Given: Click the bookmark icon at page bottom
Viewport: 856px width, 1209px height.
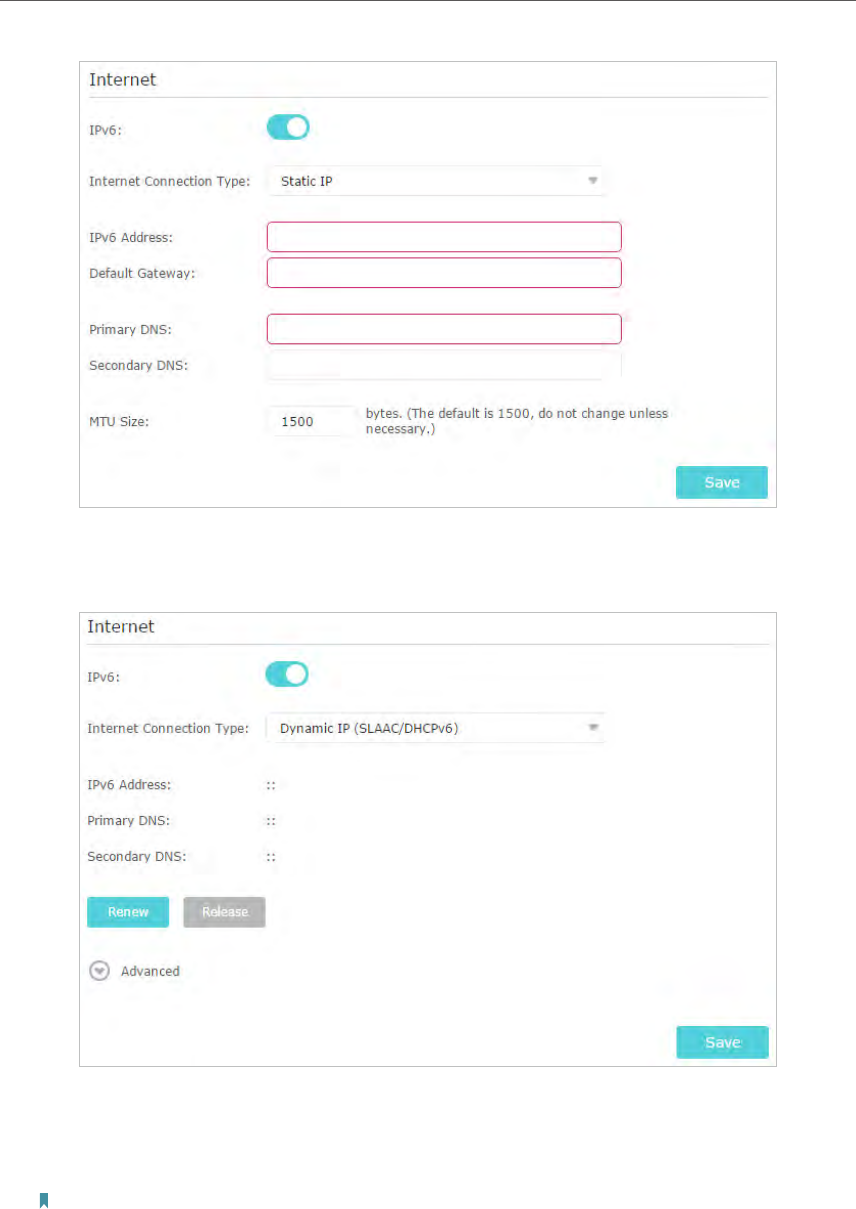Looking at the screenshot, I should [x=43, y=1200].
